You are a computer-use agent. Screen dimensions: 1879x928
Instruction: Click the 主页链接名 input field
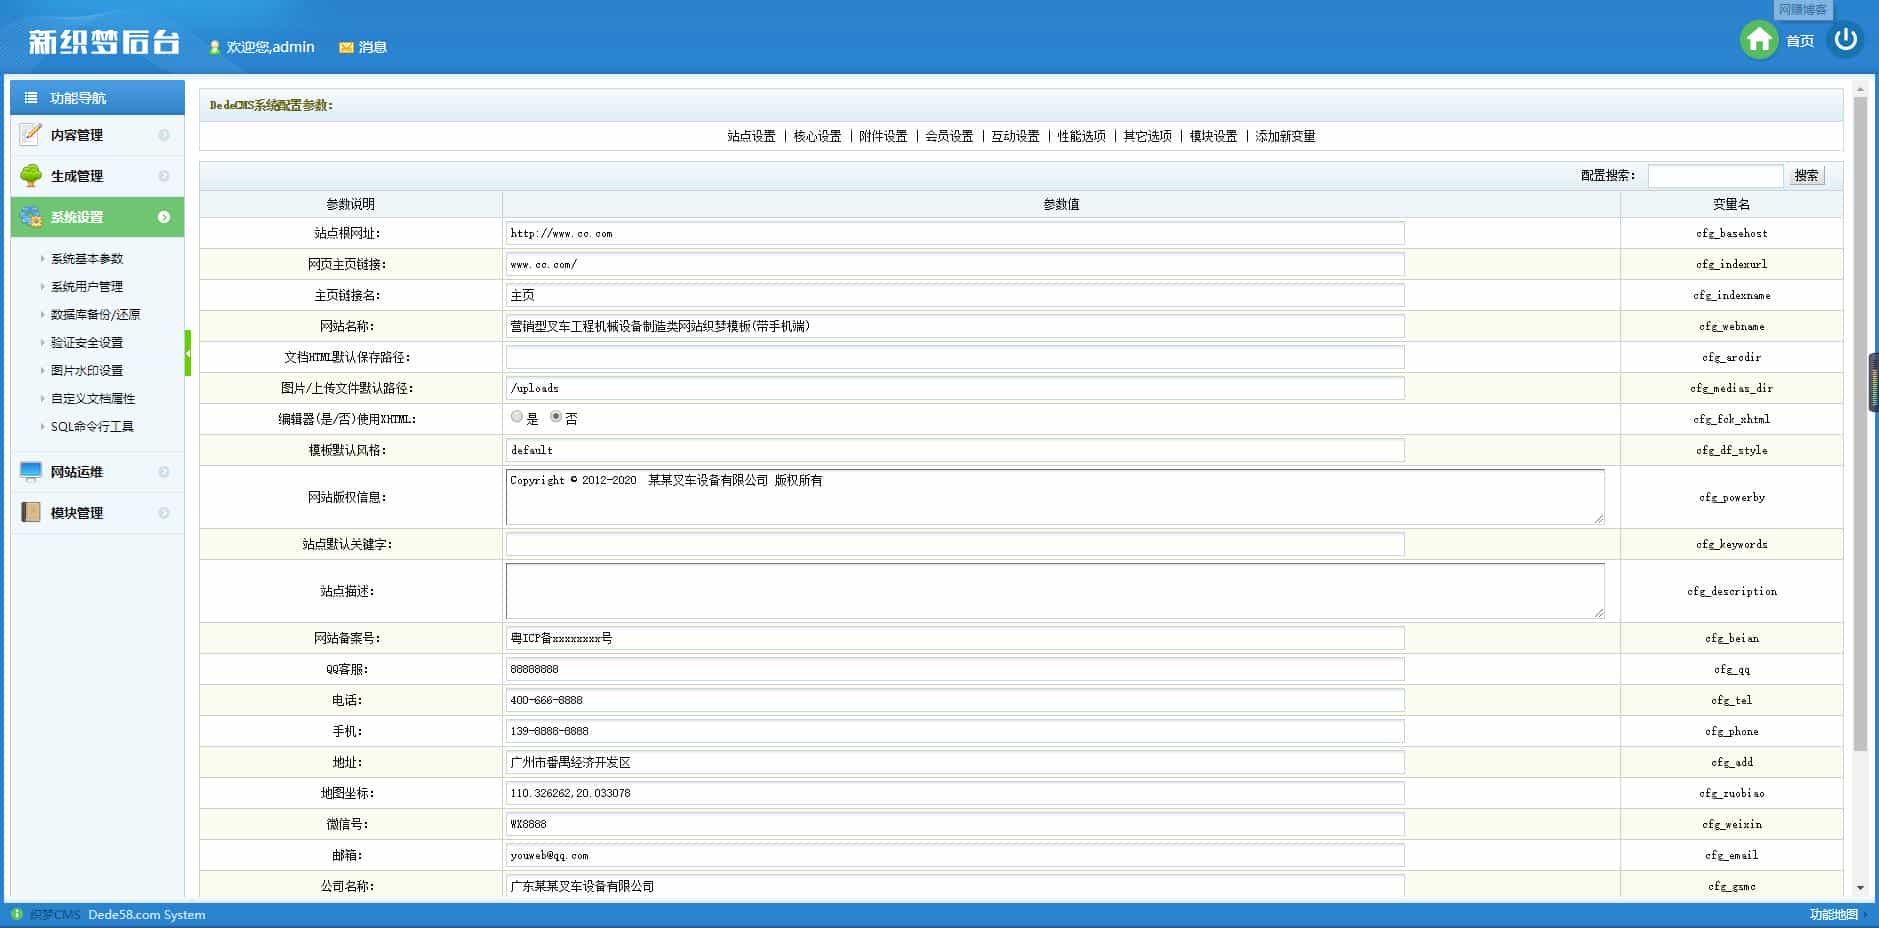(955, 295)
